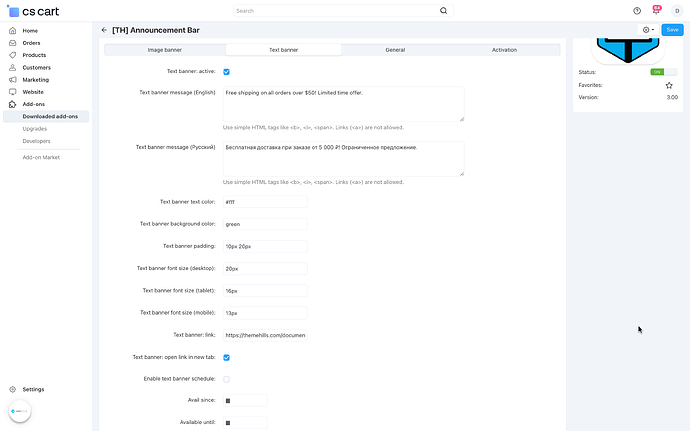
Task: Open calendar icon in Available until field
Action: [229, 423]
